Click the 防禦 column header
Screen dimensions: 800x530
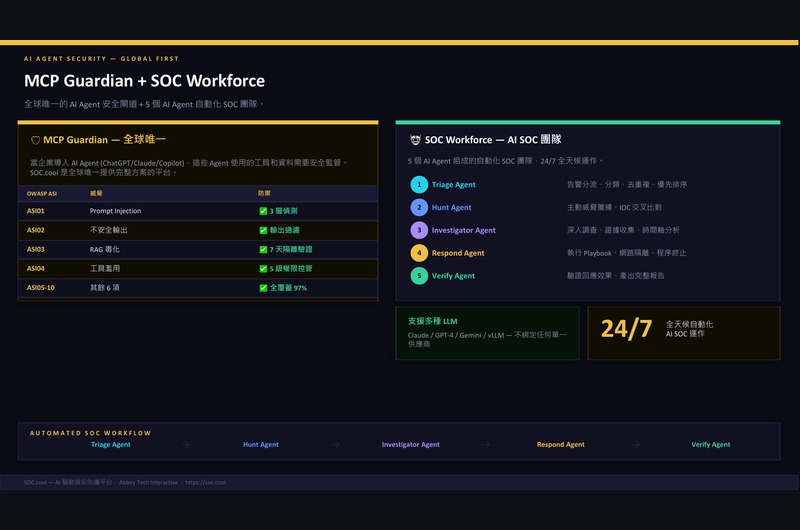[x=264, y=193]
